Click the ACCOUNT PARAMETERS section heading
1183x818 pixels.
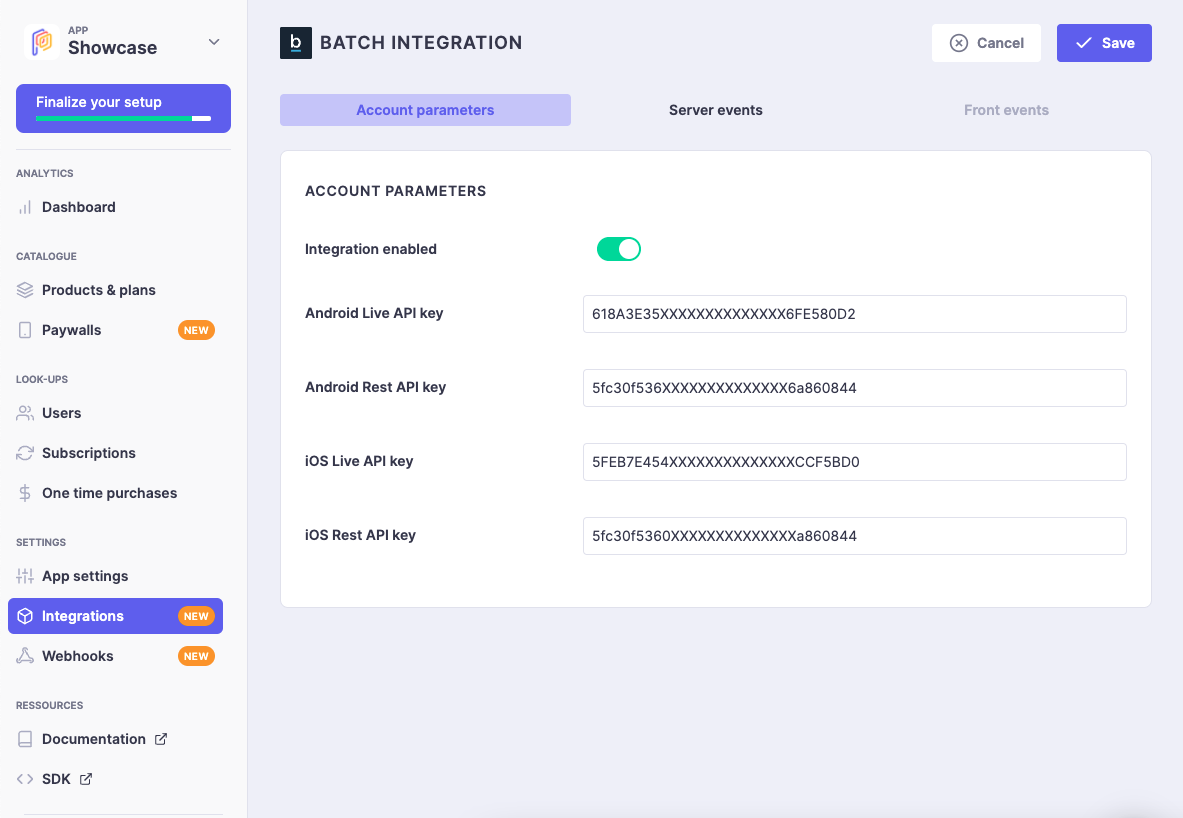tap(395, 191)
